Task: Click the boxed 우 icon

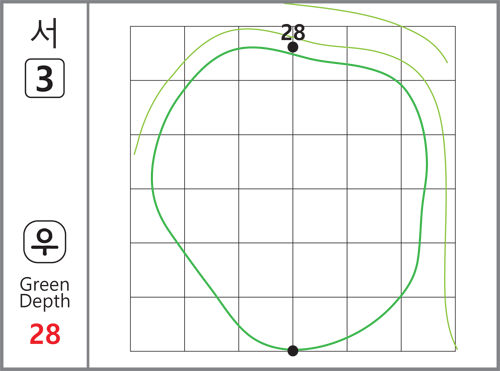Action: (x=45, y=242)
